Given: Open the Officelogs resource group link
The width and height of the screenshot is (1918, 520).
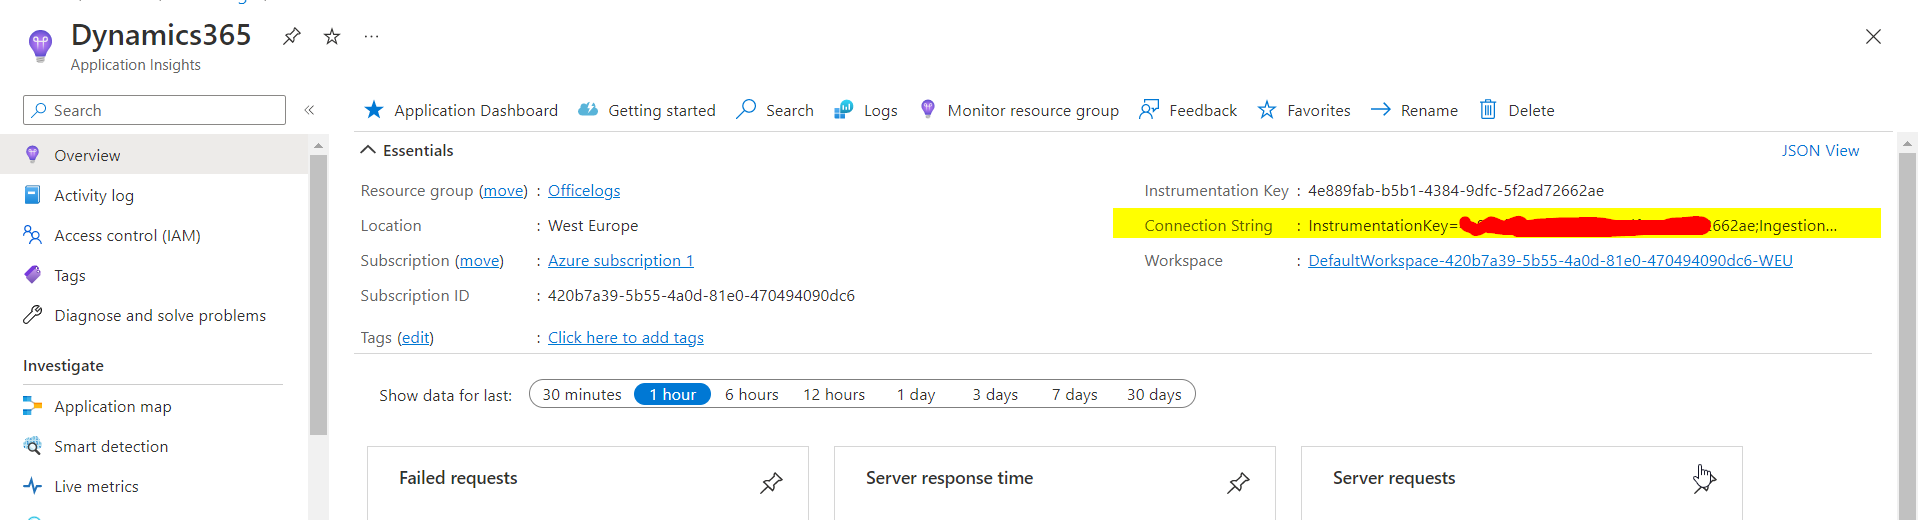Looking at the screenshot, I should [x=584, y=190].
